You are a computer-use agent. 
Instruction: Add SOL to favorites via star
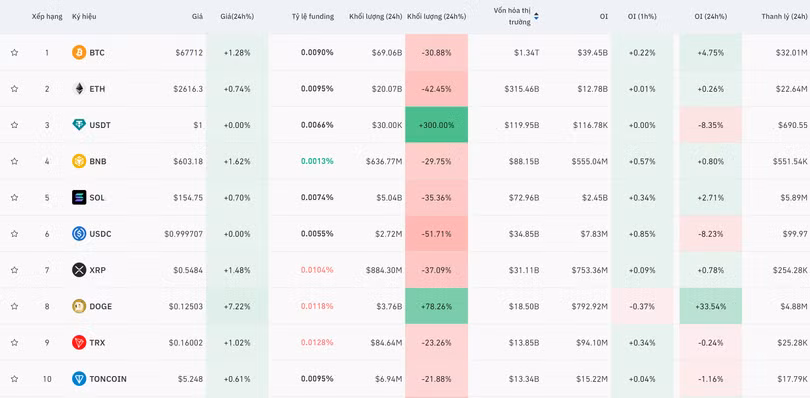pos(14,197)
